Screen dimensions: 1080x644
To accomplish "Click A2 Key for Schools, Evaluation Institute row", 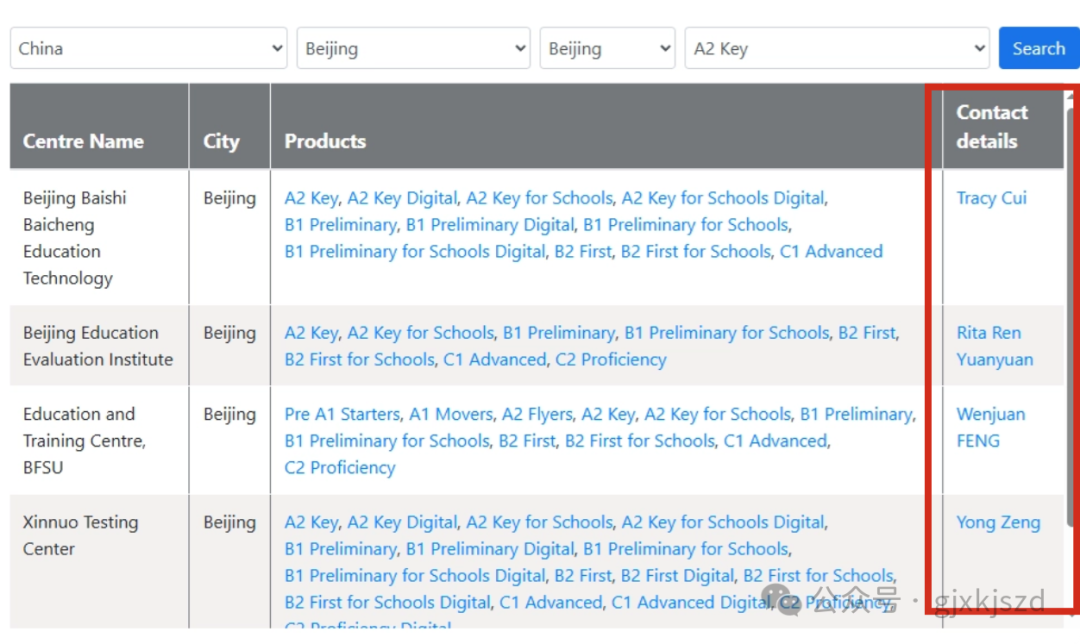I will click(420, 333).
